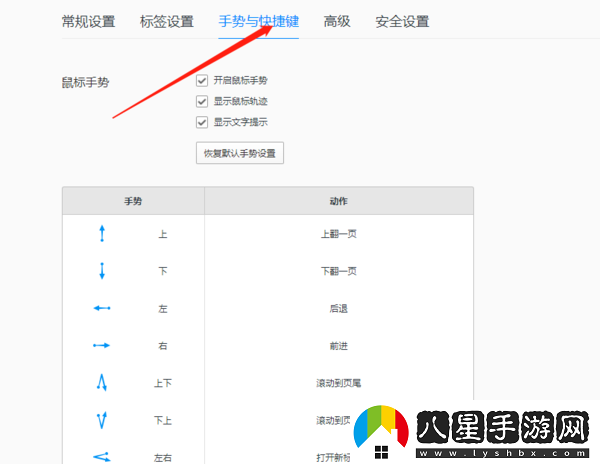The width and height of the screenshot is (600, 464).
Task: Select the 手势与快捷键 tab
Action: pos(259,21)
